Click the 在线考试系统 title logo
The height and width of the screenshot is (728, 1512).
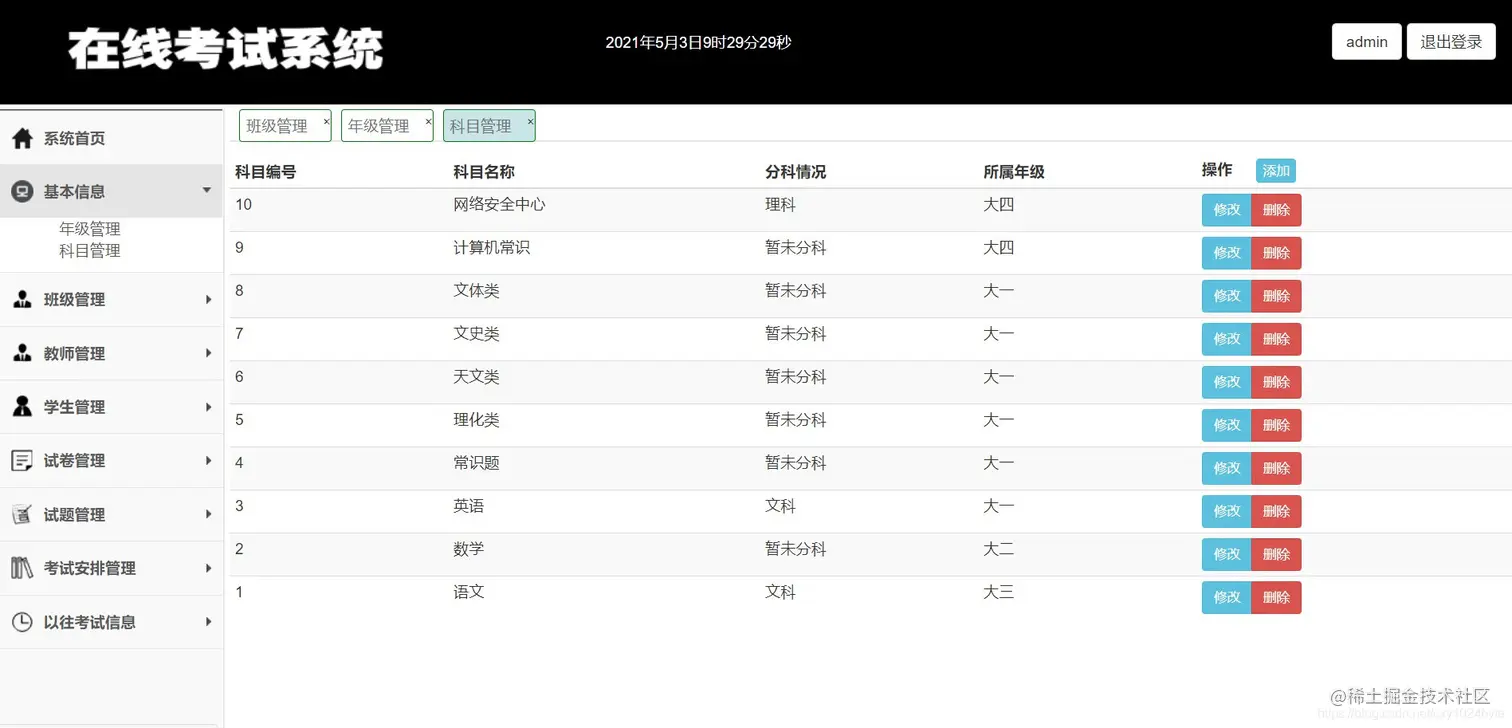coord(226,48)
